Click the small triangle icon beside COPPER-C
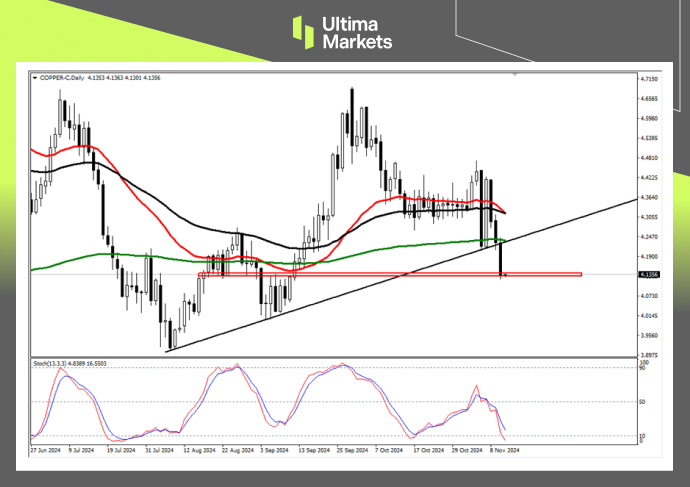Viewport: 690px width, 487px height. (x=35, y=76)
